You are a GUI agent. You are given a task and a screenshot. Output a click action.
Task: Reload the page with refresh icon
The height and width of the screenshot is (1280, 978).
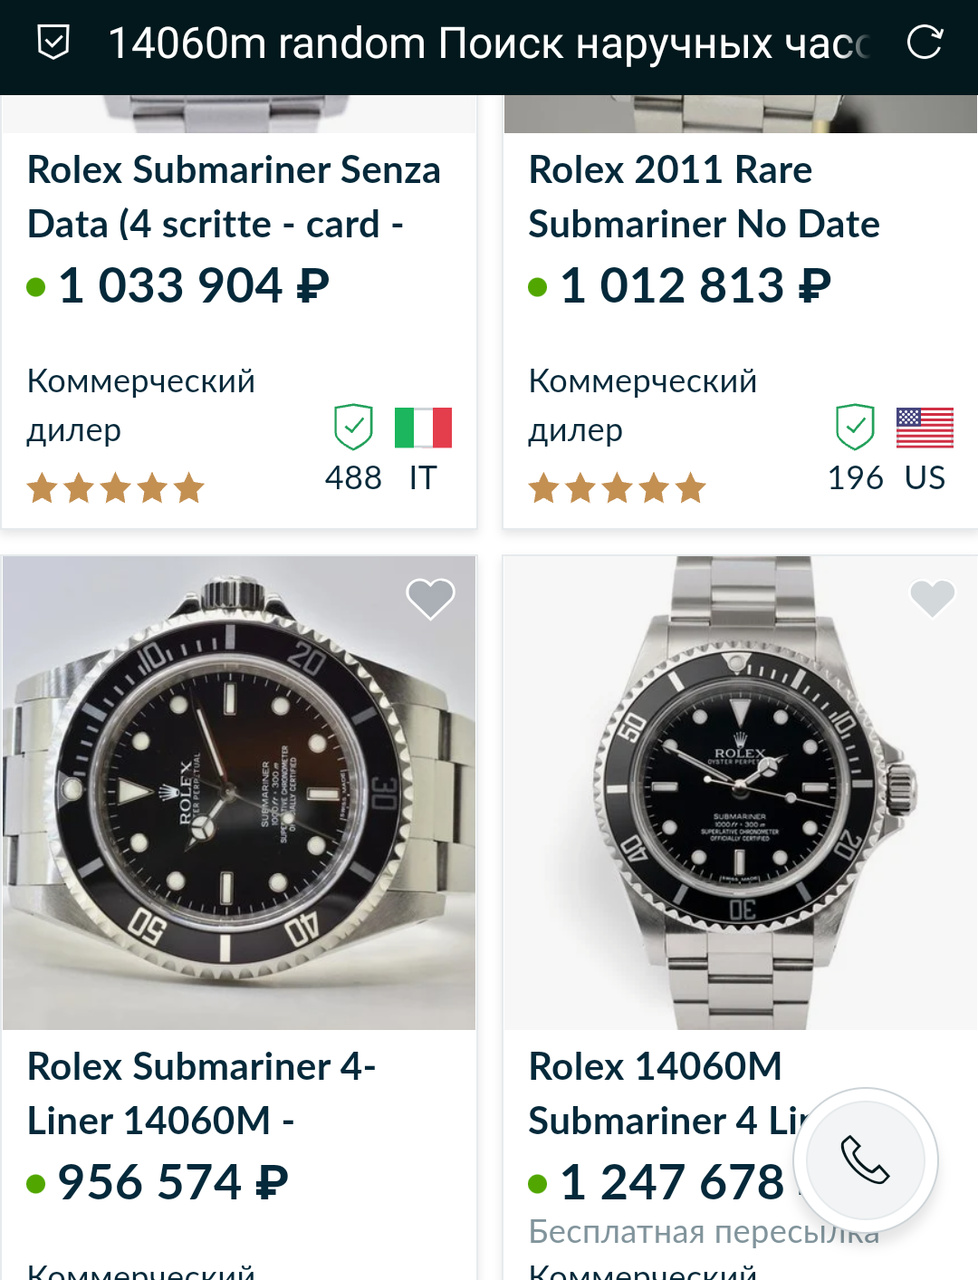(924, 43)
